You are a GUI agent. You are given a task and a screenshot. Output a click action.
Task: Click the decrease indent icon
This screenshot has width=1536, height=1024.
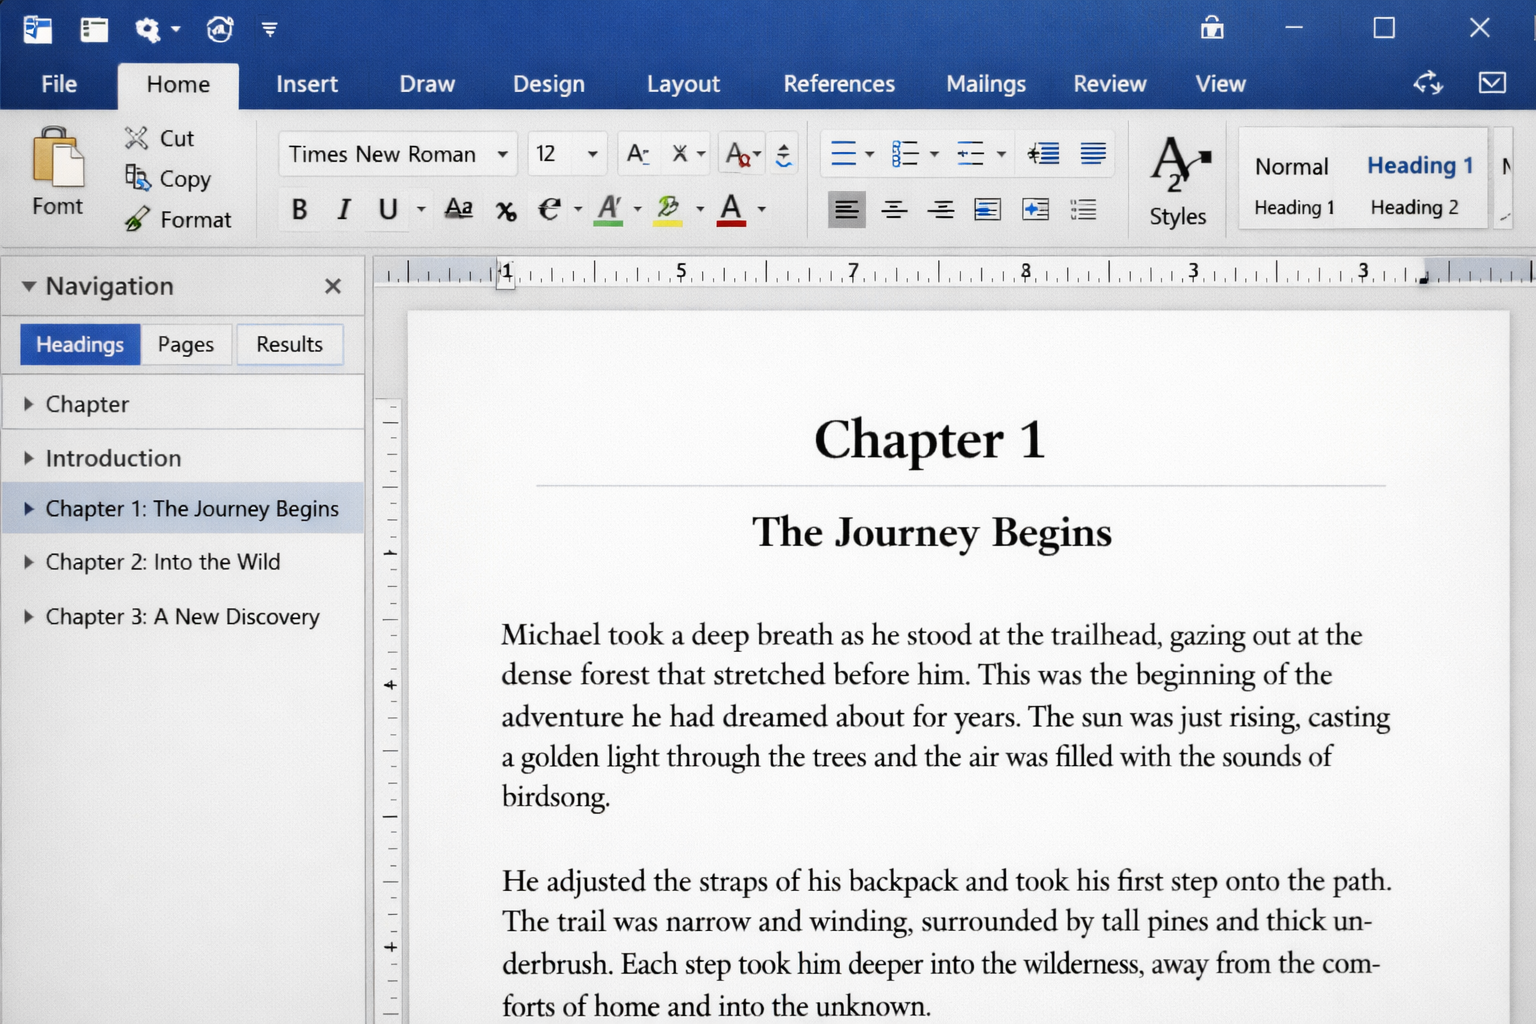(1043, 153)
